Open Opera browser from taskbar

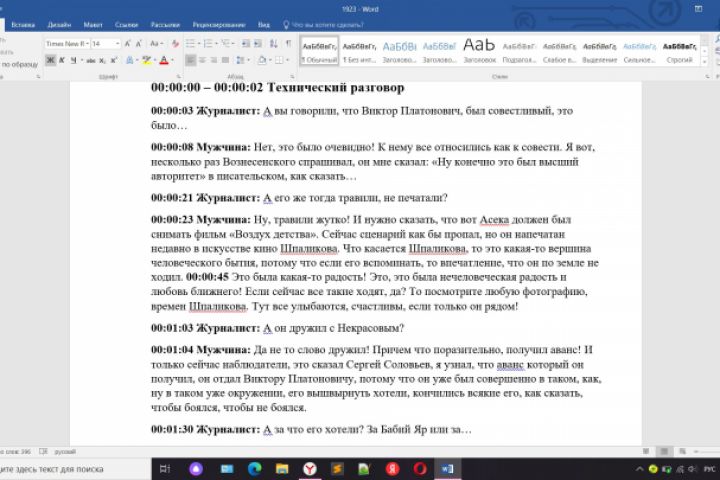point(420,469)
